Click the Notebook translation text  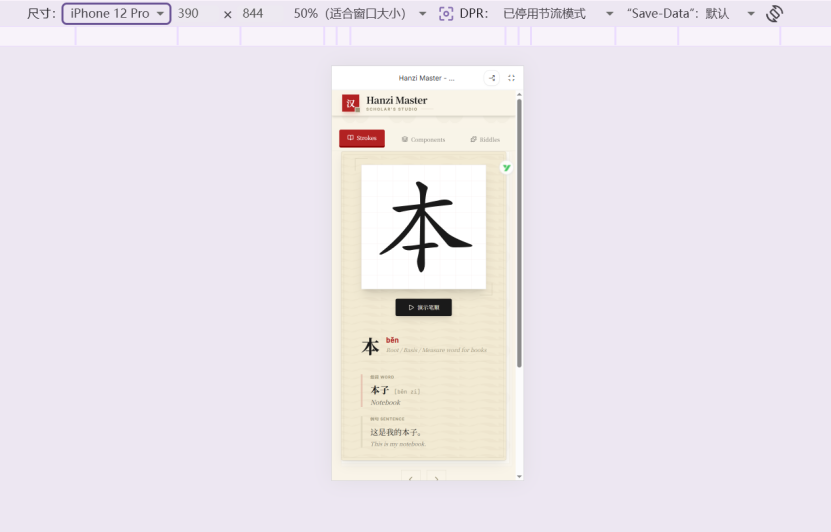tap(385, 403)
